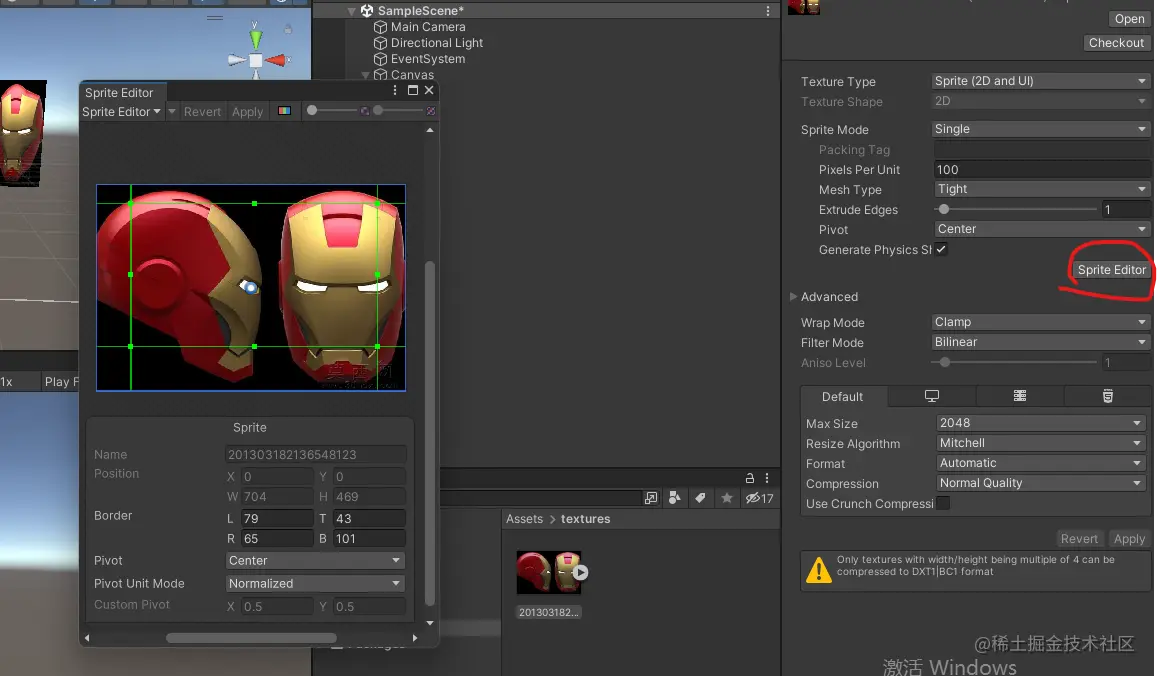The image size is (1157, 676).
Task: Click the Sprite Editor button in Inspector
Action: [1111, 269]
